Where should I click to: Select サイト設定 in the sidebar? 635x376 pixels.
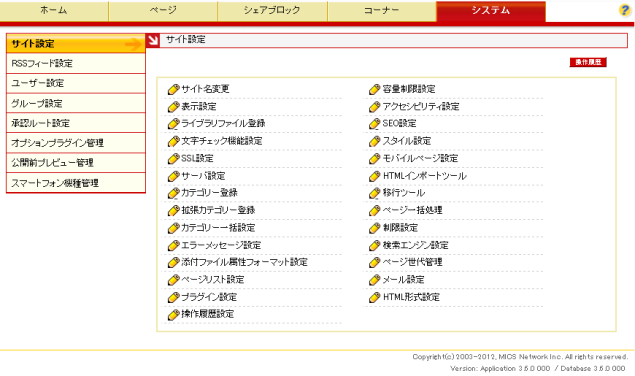[76, 44]
